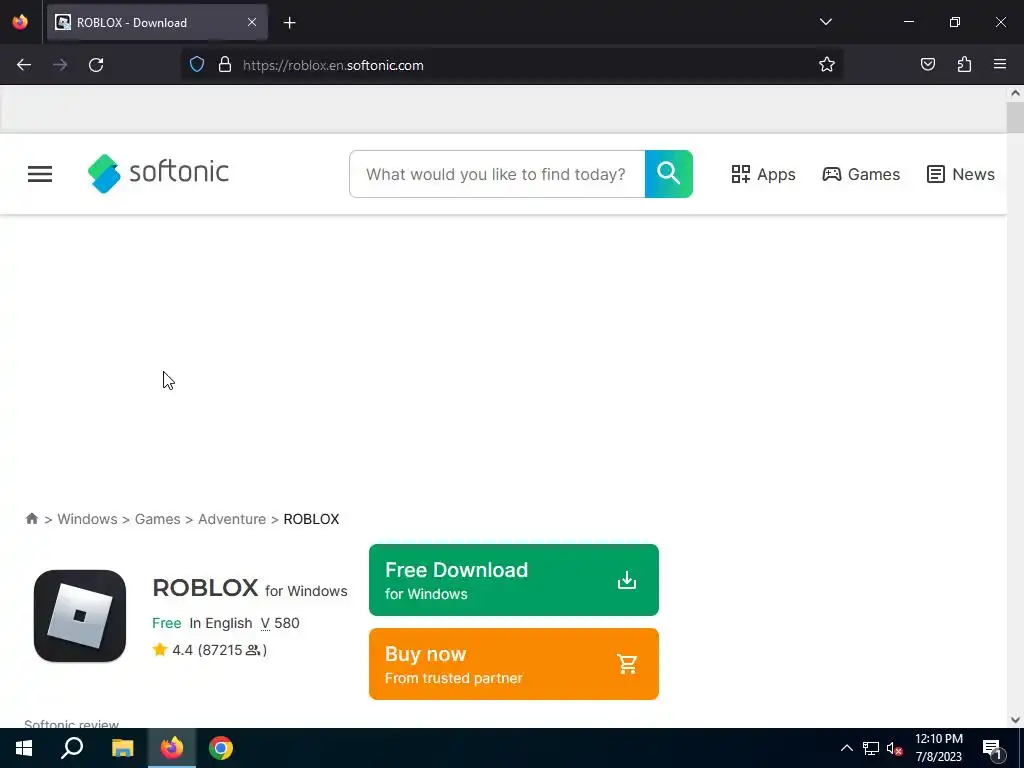
Task: Click the site security padlock icon
Action: point(225,65)
